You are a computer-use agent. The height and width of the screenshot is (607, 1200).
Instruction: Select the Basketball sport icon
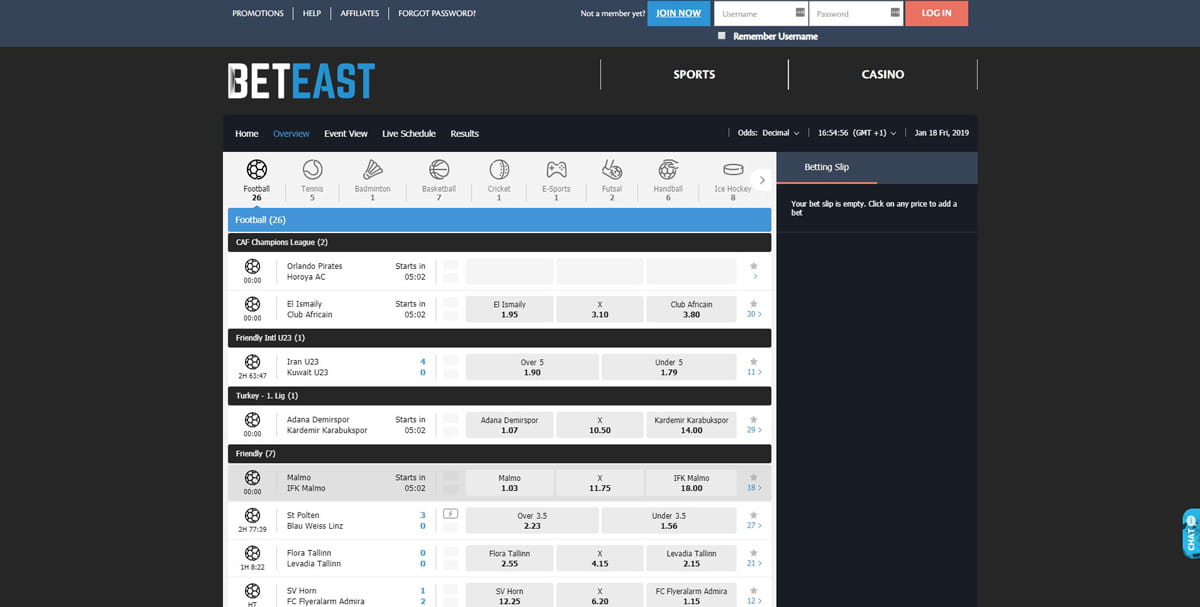[x=438, y=169]
